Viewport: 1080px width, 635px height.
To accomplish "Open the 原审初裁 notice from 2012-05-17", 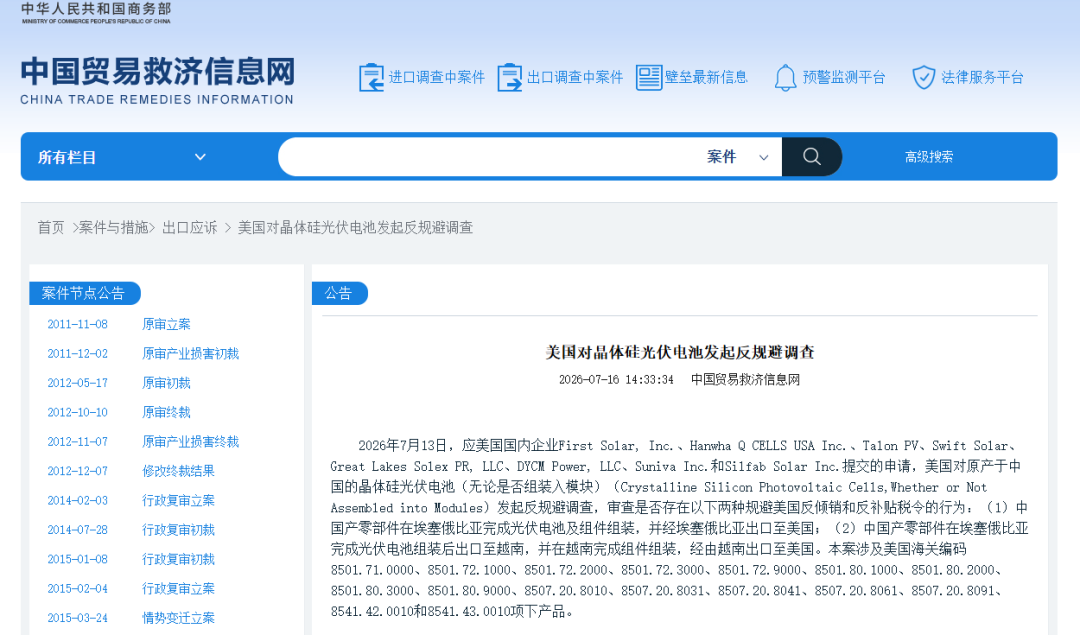I will coord(166,383).
